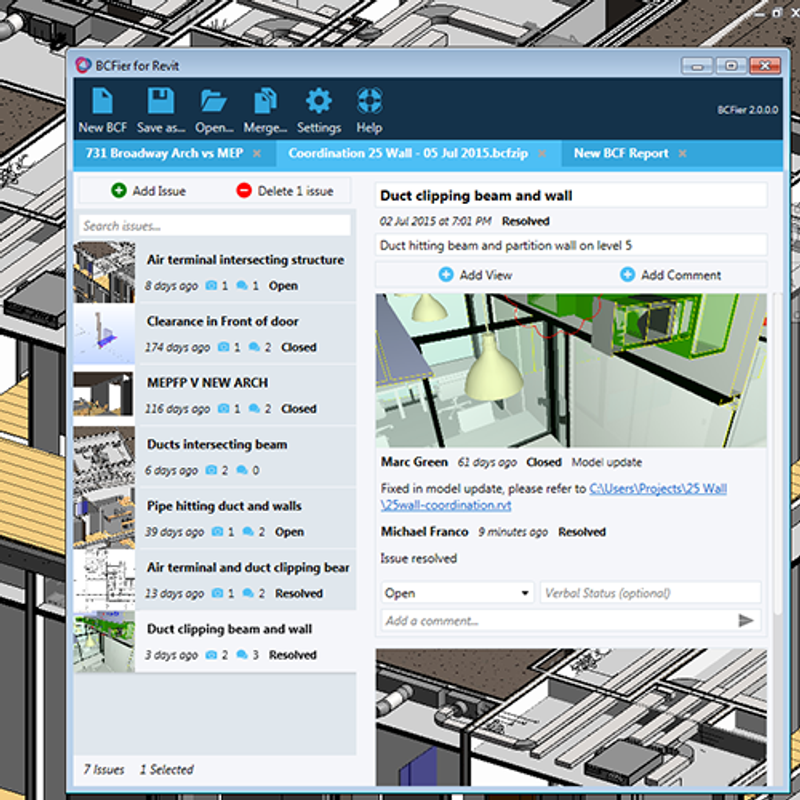Send the comment with the arrow icon
The image size is (800, 800).
coord(746,620)
